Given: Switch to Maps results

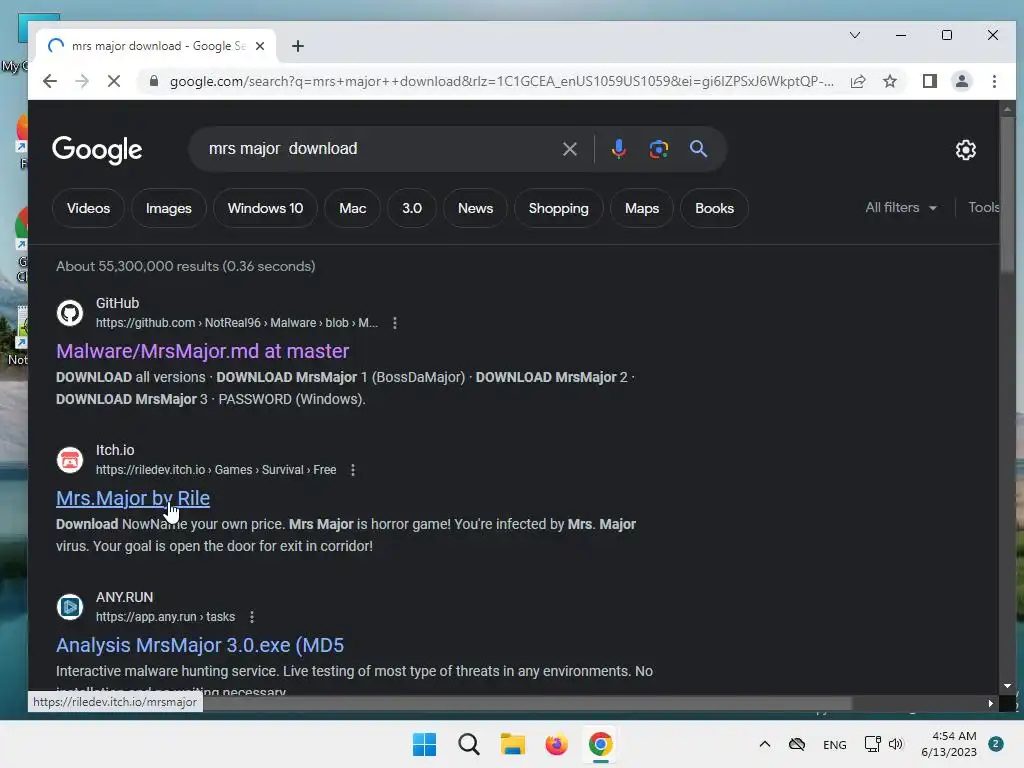Looking at the screenshot, I should [x=642, y=208].
